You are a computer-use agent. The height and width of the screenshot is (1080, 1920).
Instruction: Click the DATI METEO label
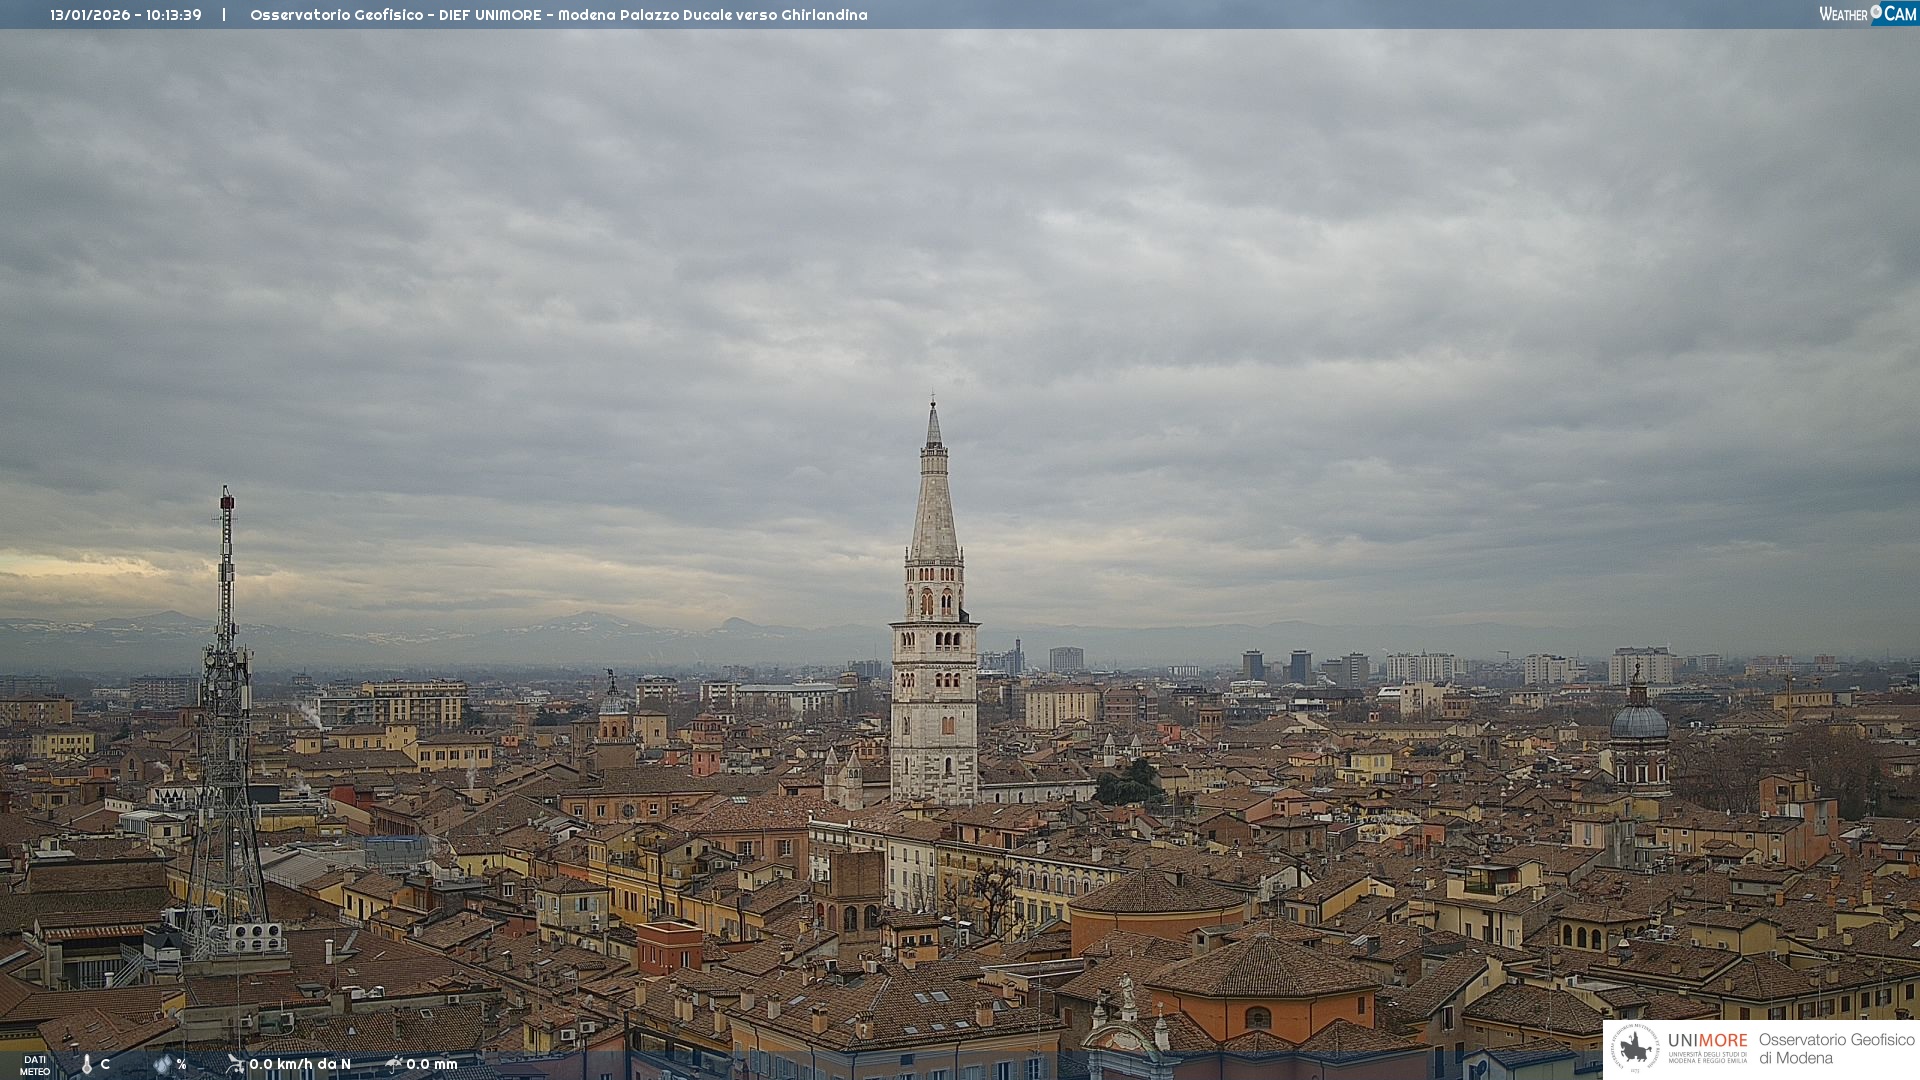click(x=35, y=1065)
